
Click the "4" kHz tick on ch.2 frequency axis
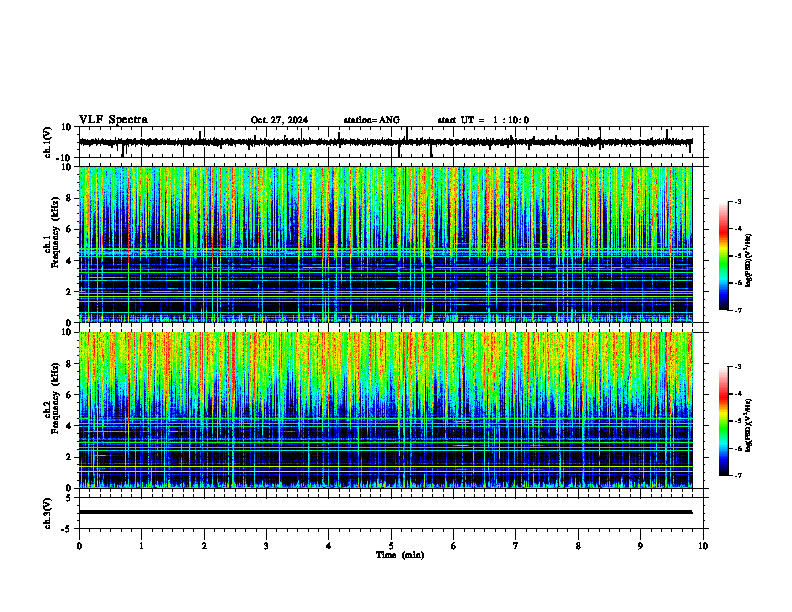(69, 426)
